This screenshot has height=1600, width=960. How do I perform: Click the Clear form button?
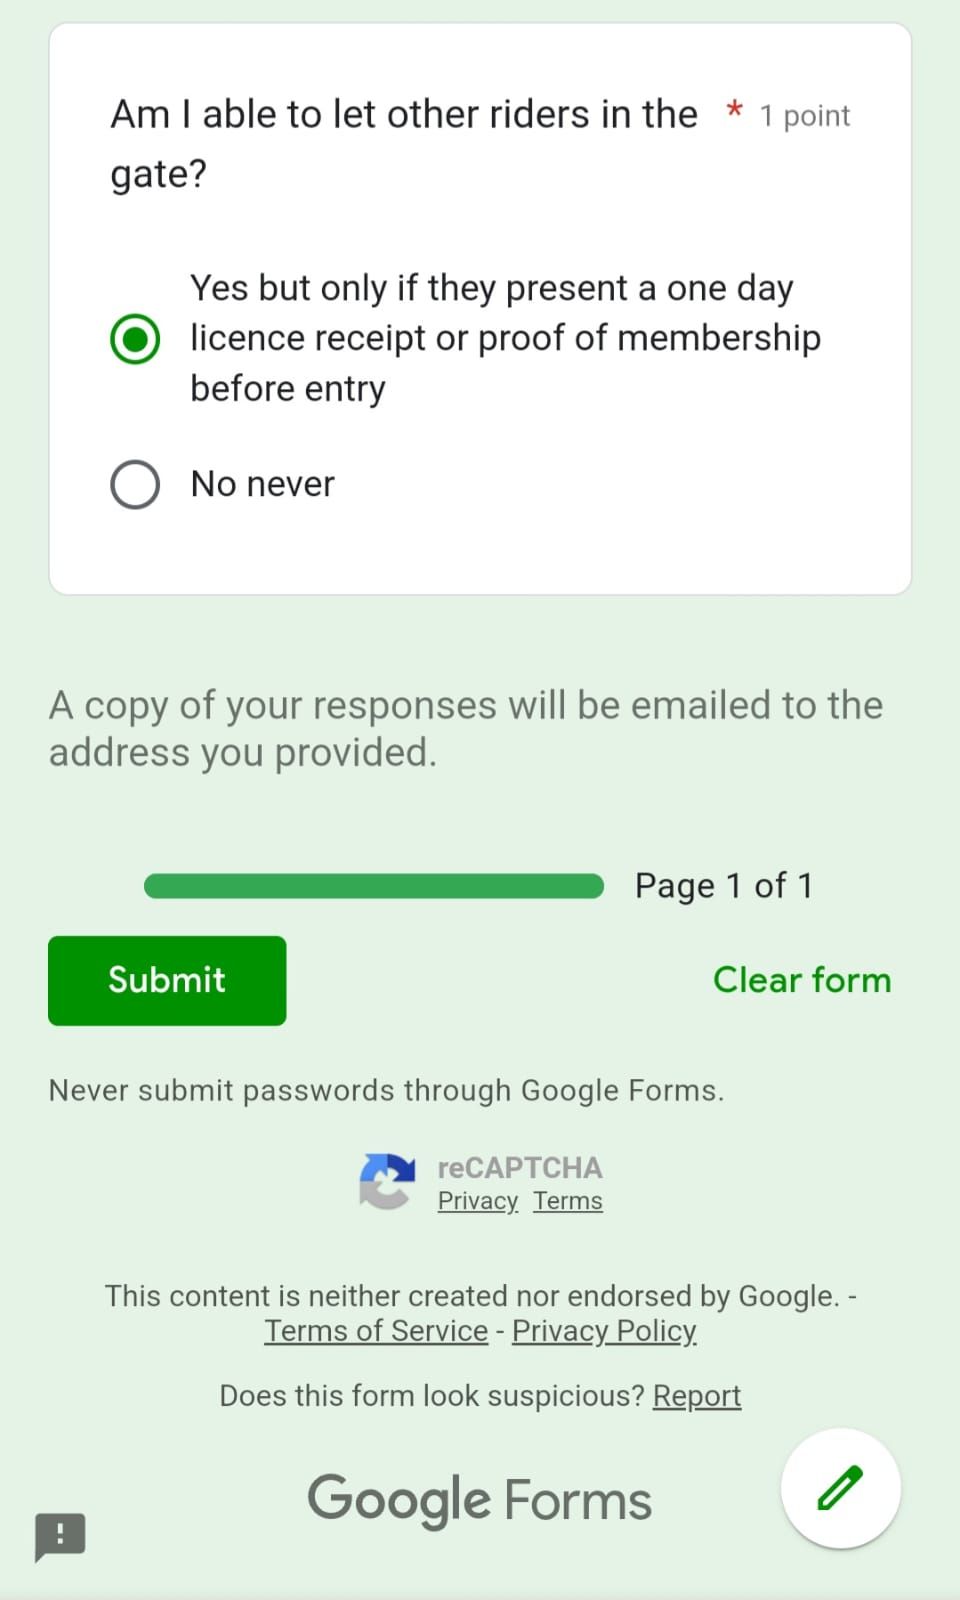tap(801, 980)
